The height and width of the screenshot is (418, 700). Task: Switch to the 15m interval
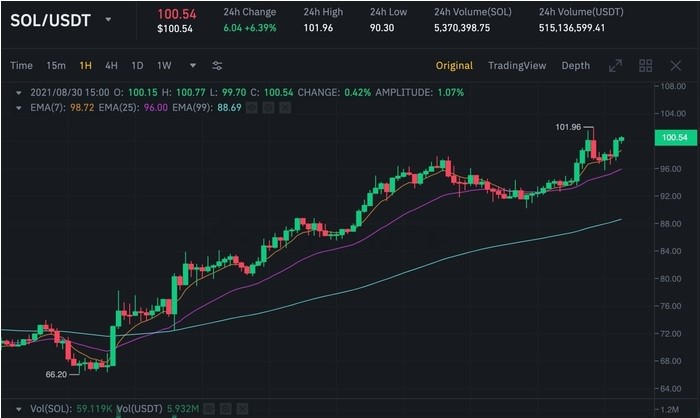pos(56,66)
